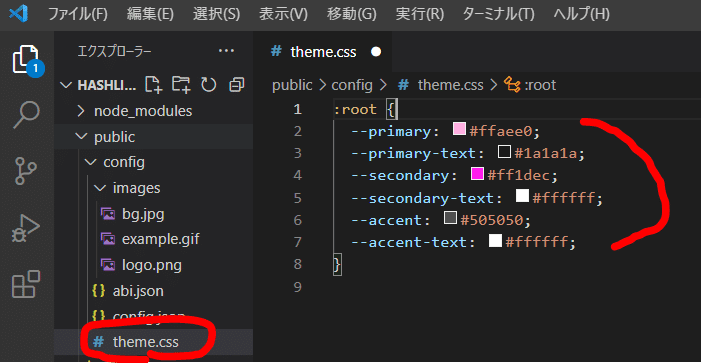This screenshot has width=701, height=363.
Task: Select theme.css in the file tree
Action: pyautogui.click(x=146, y=342)
